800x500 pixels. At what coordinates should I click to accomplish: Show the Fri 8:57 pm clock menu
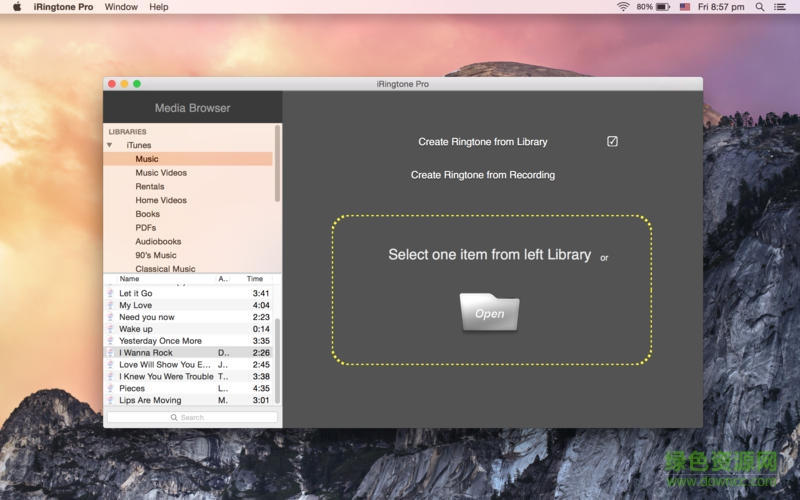pyautogui.click(x=721, y=7)
